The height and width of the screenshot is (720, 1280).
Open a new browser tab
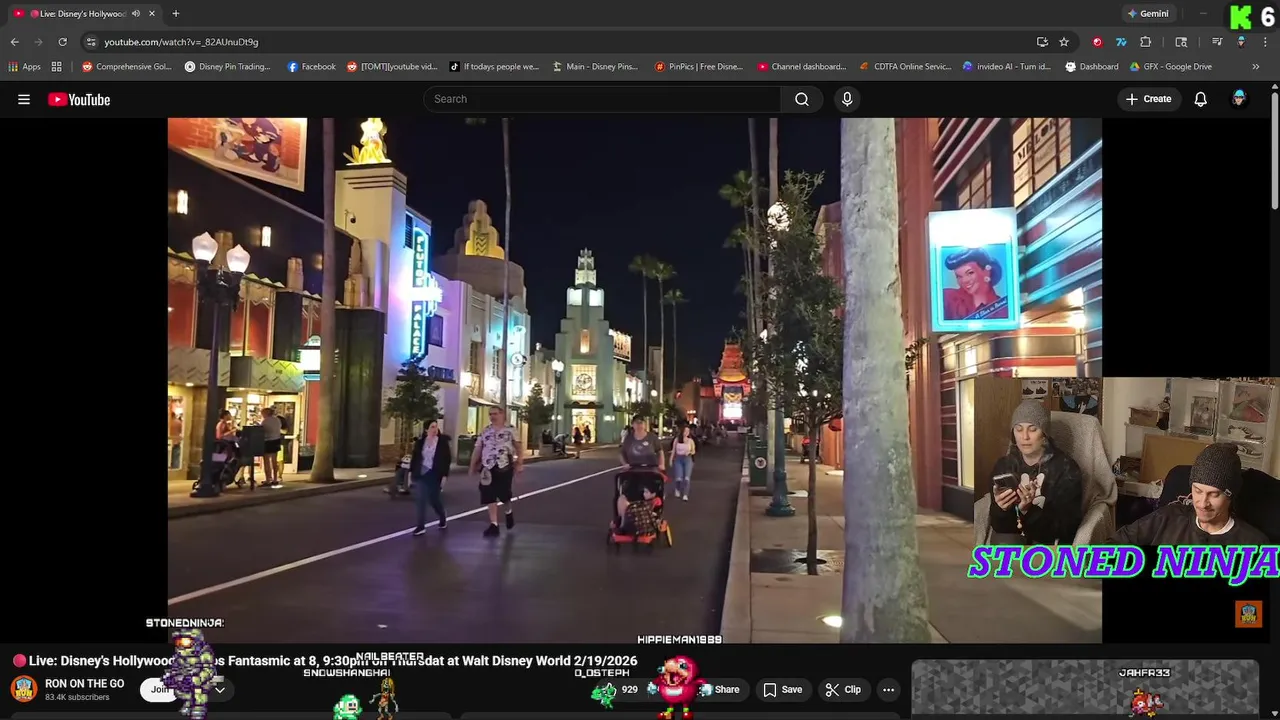(x=175, y=14)
